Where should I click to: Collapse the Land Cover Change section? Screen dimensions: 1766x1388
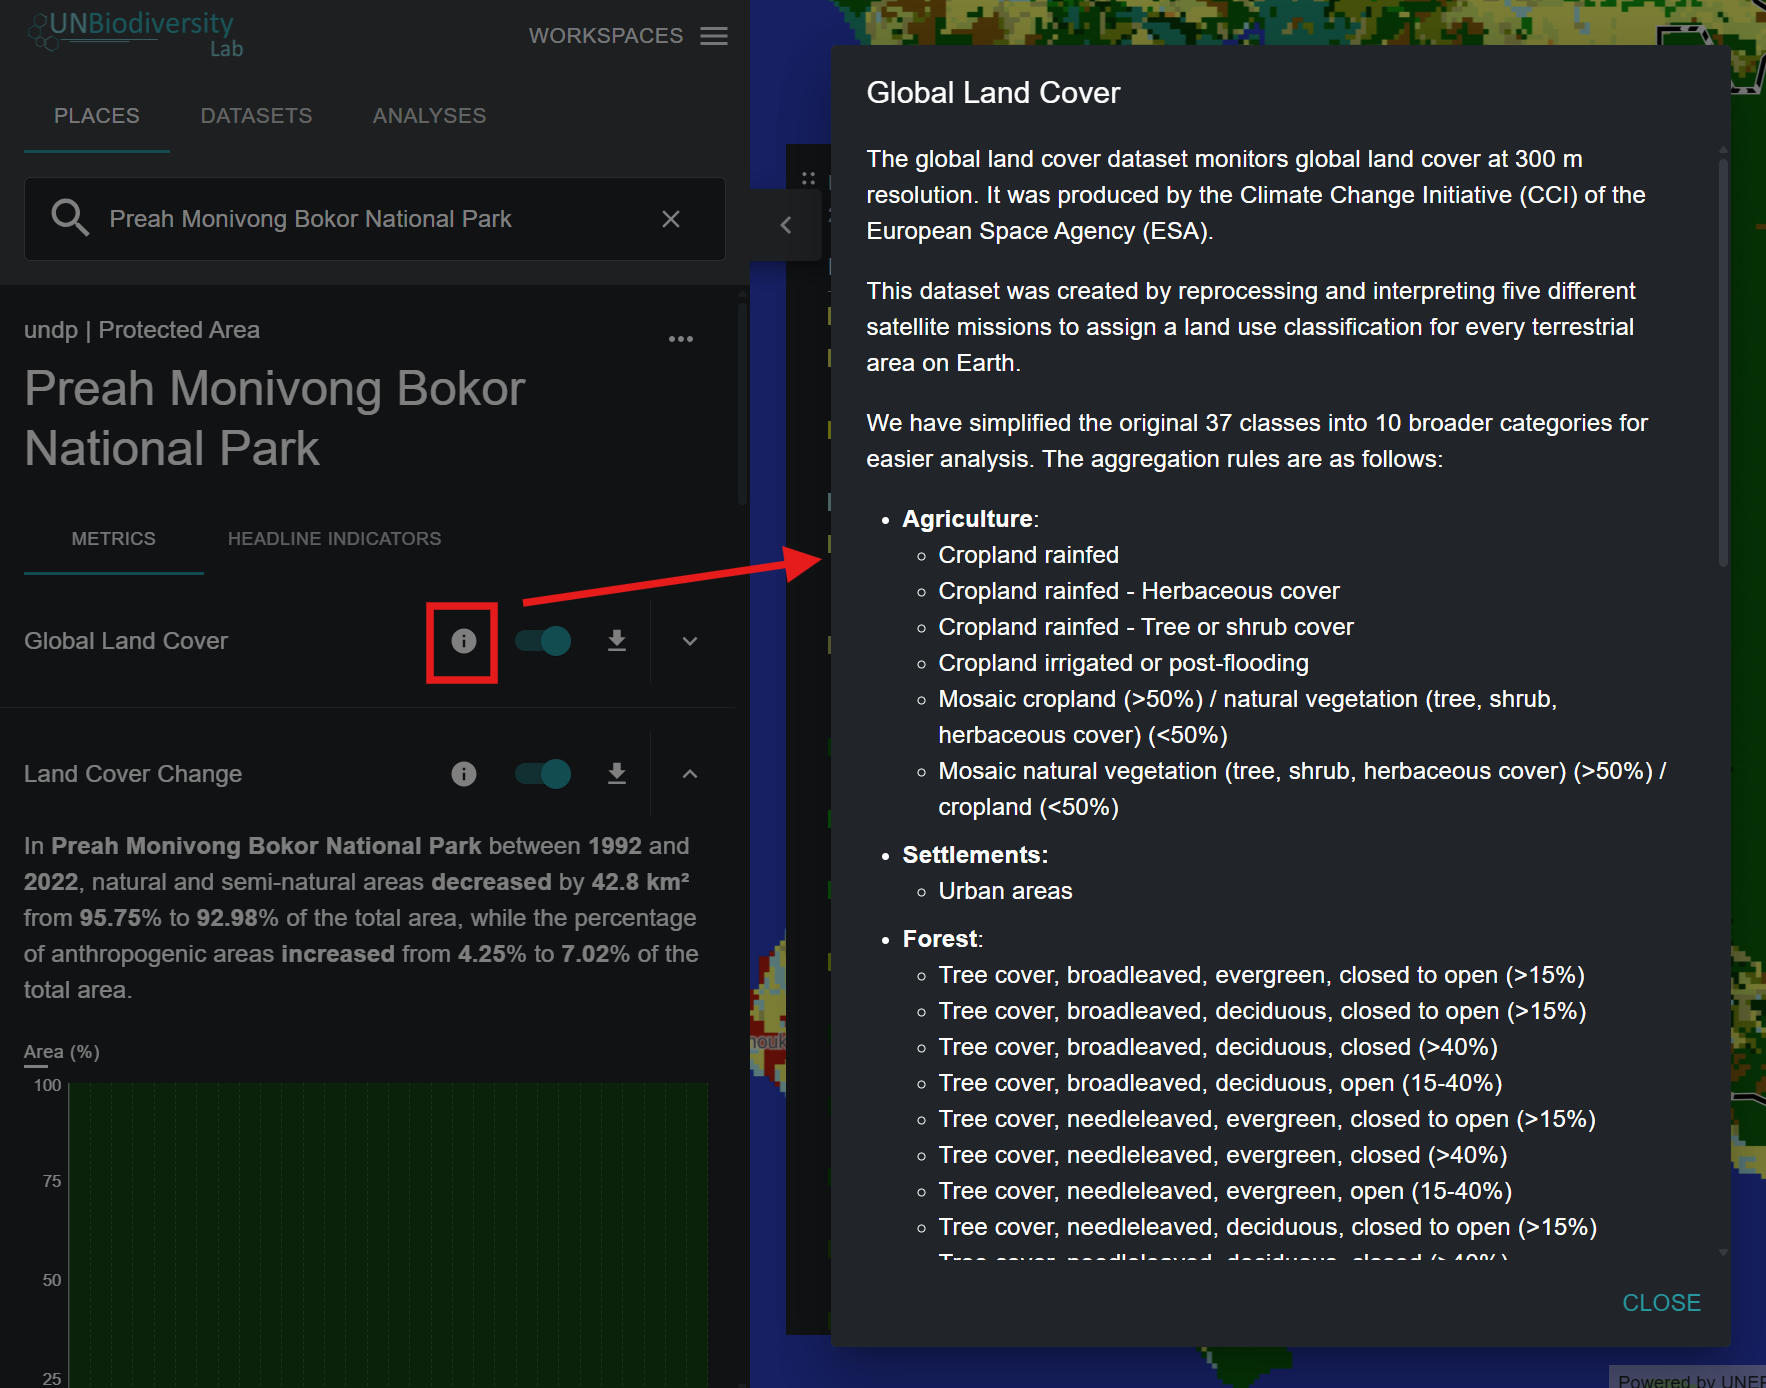tap(690, 774)
